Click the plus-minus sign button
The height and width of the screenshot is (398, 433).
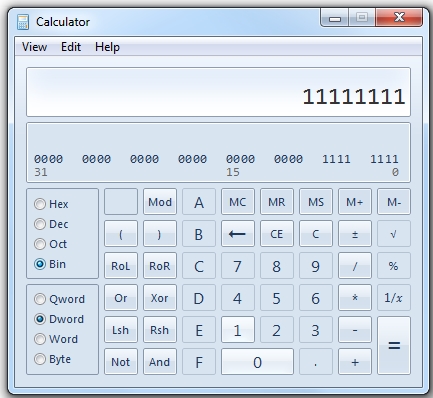pos(355,234)
